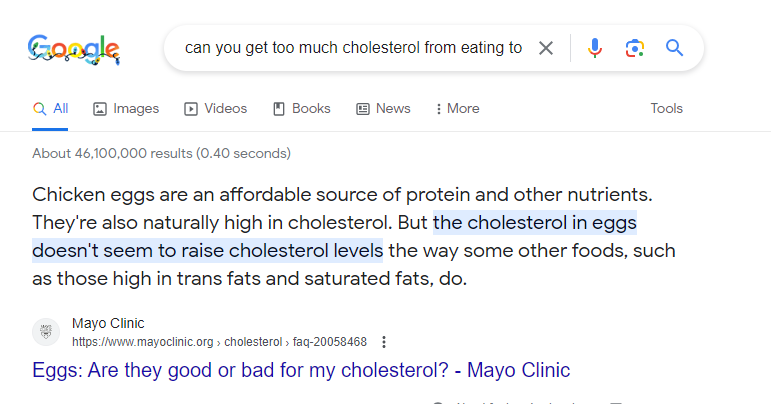Go to the News tab
This screenshot has width=771, height=404.
383,108
